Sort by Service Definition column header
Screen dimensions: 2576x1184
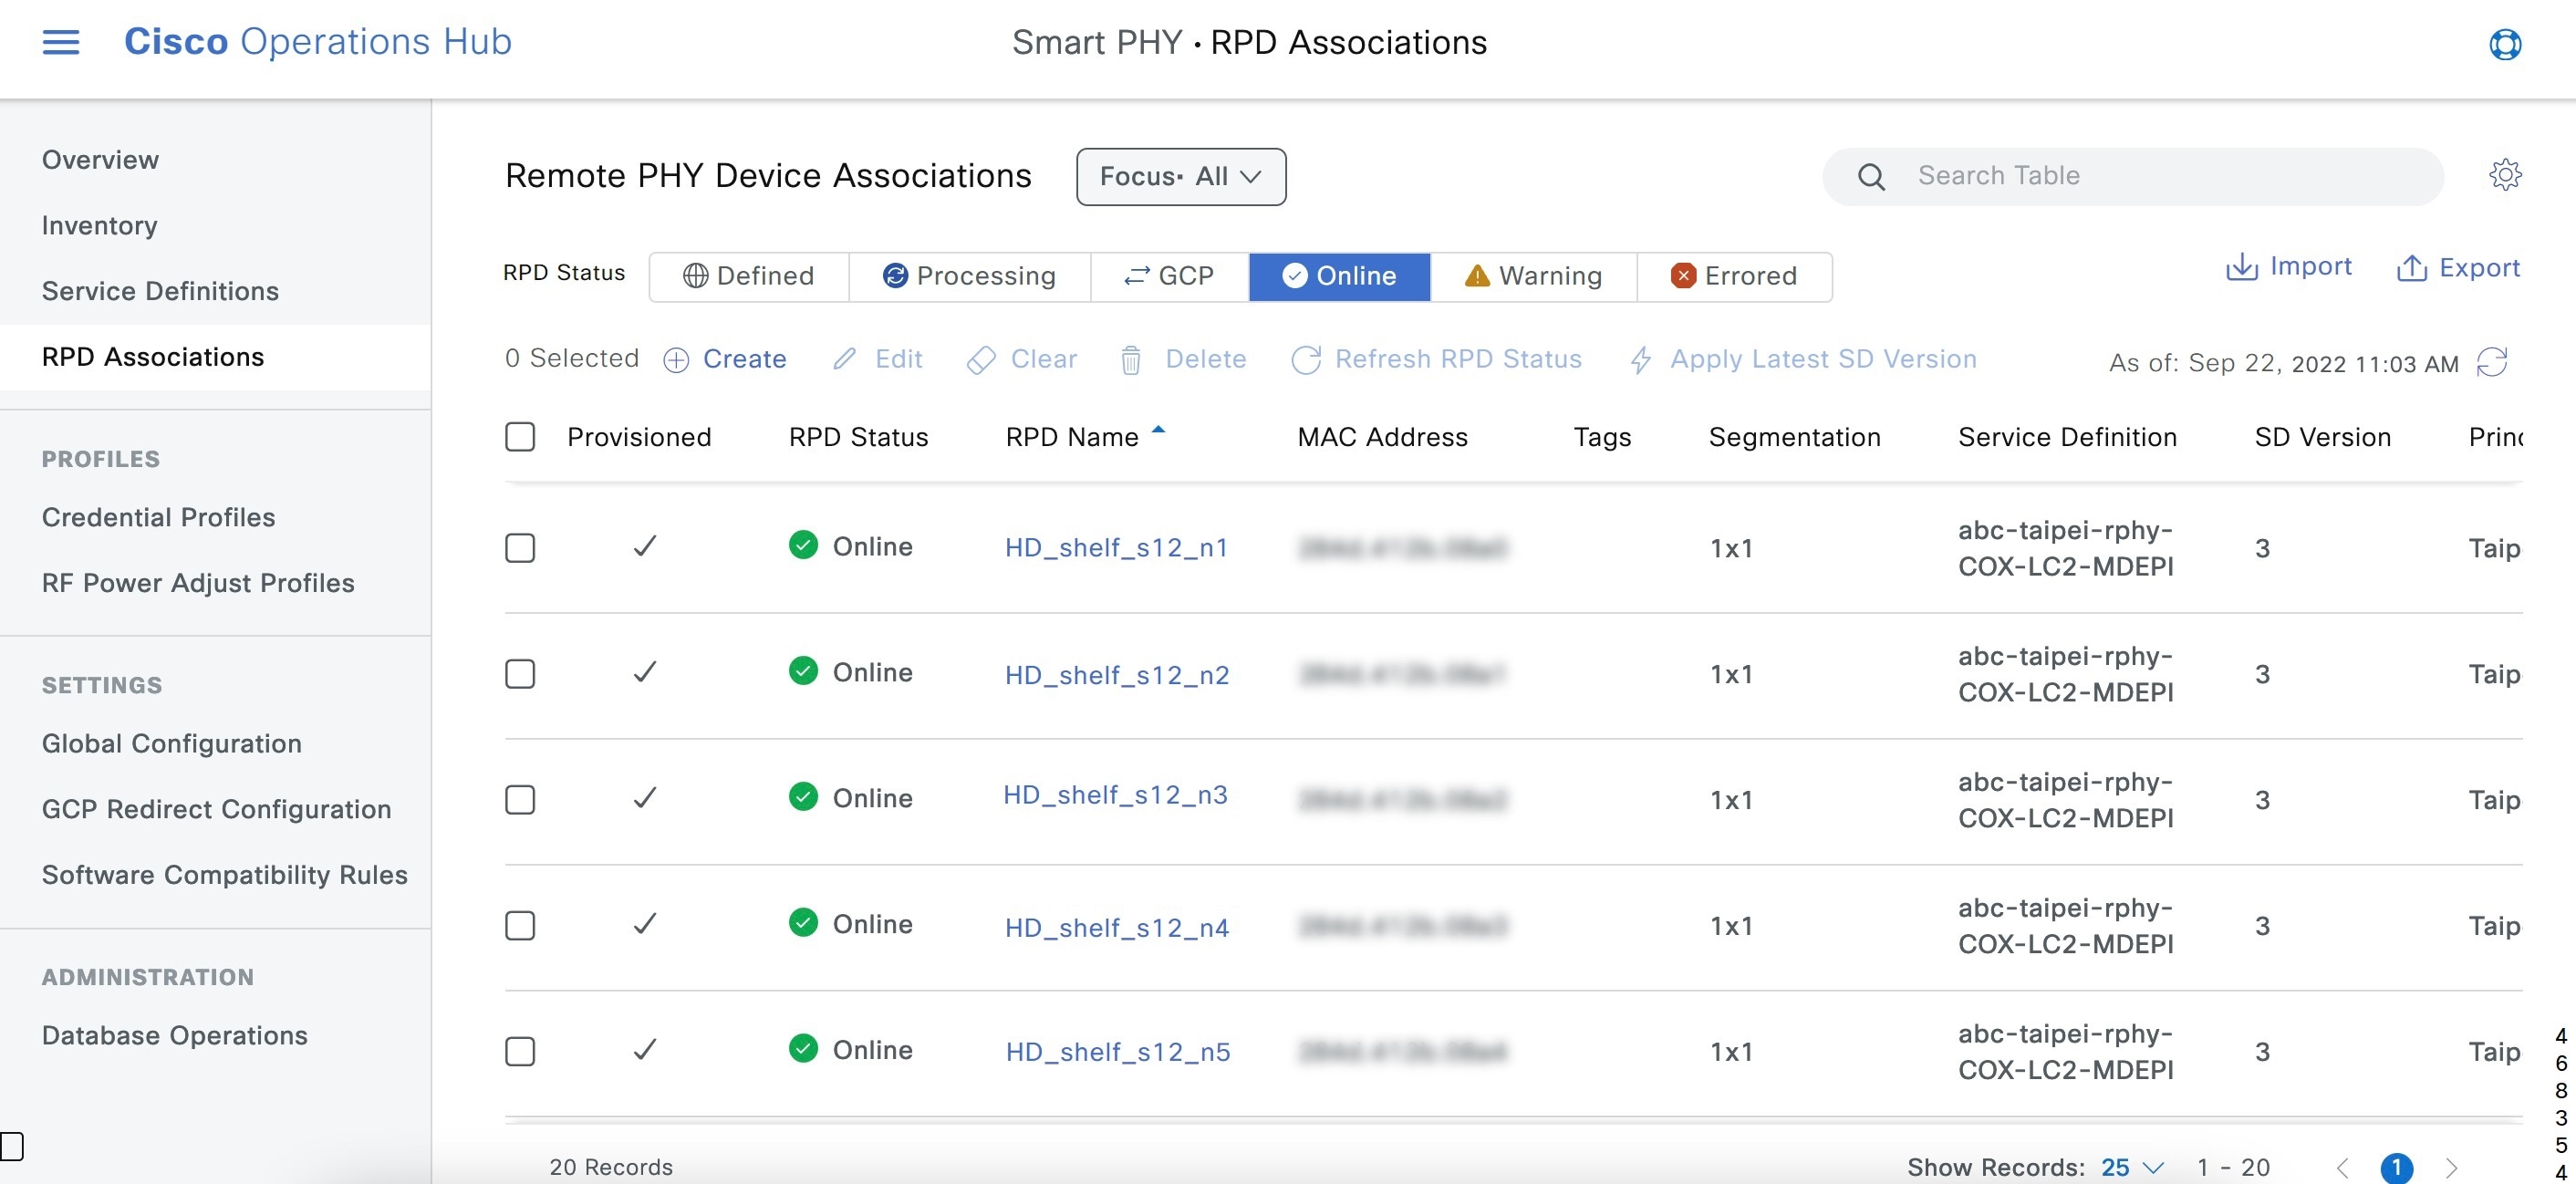(2067, 437)
